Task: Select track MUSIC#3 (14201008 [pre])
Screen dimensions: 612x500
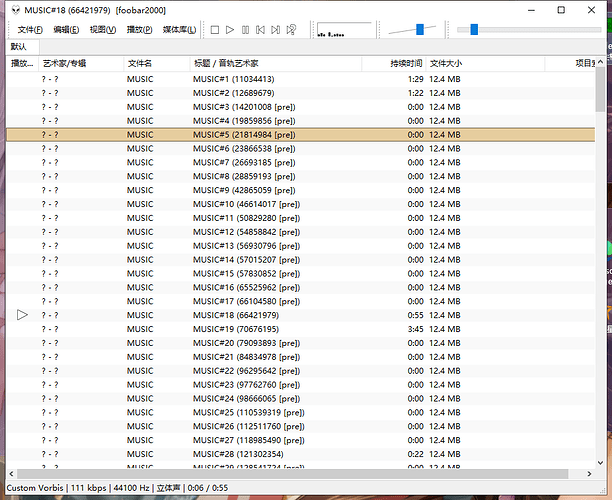Action: click(301, 107)
